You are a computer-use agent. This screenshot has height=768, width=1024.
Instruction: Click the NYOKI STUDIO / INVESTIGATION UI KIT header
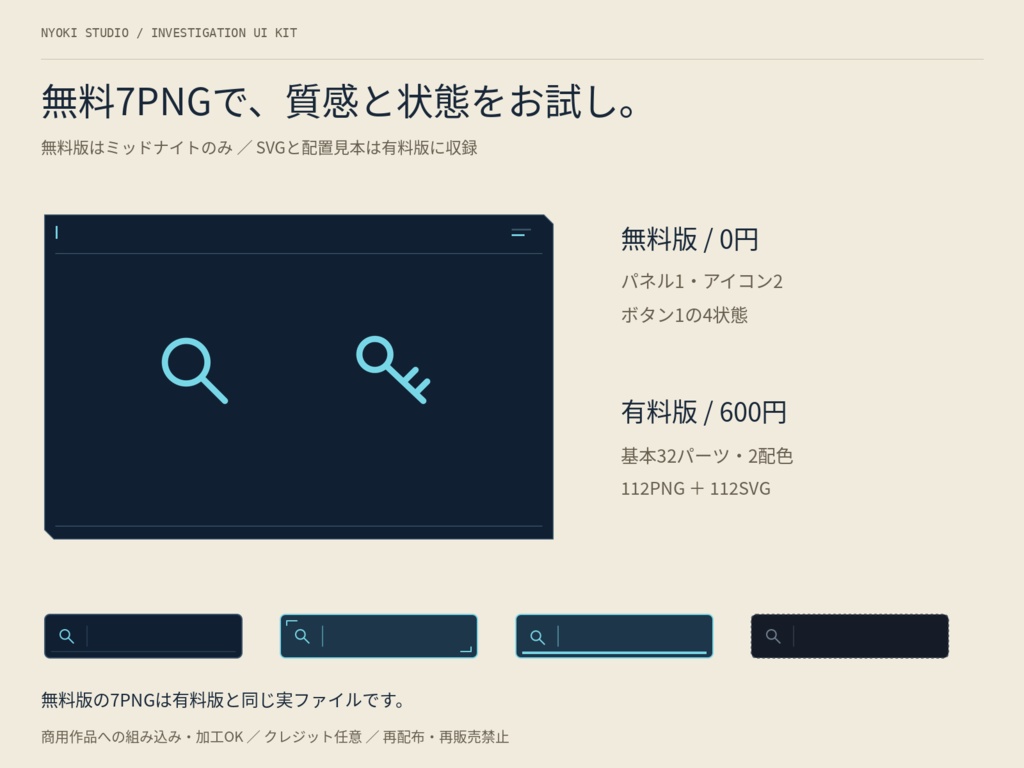tap(169, 33)
